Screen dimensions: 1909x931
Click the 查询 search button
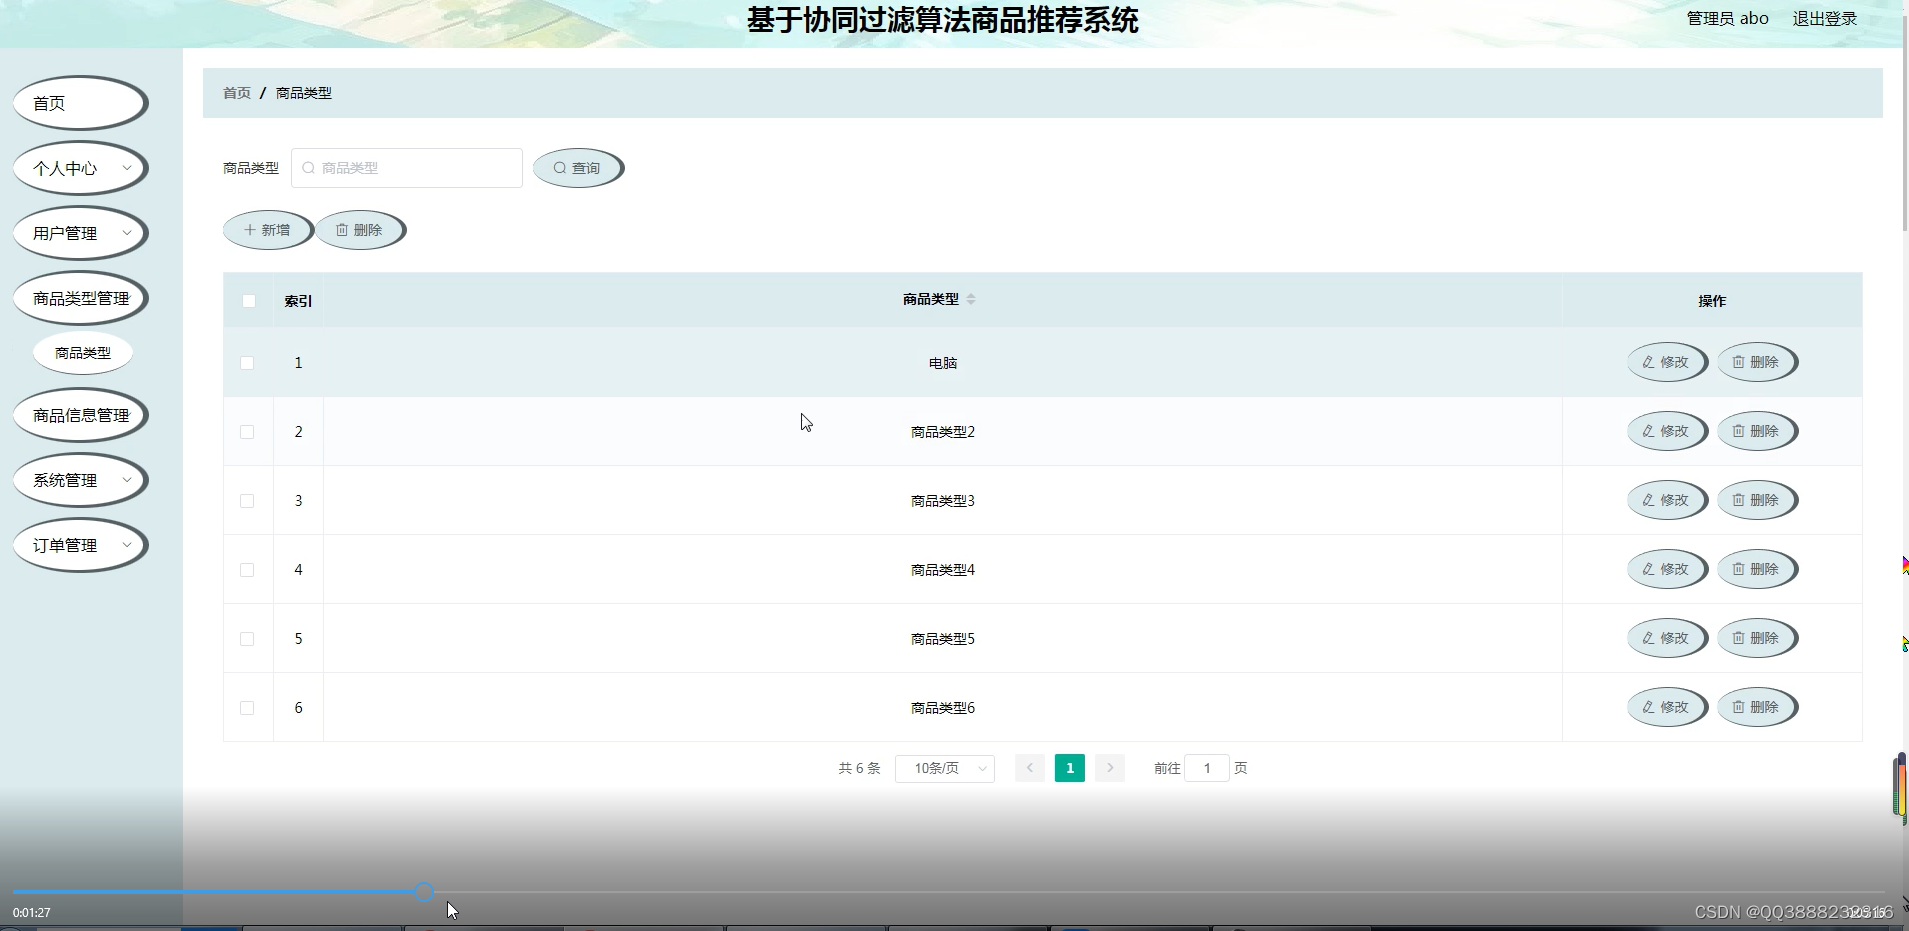(578, 168)
